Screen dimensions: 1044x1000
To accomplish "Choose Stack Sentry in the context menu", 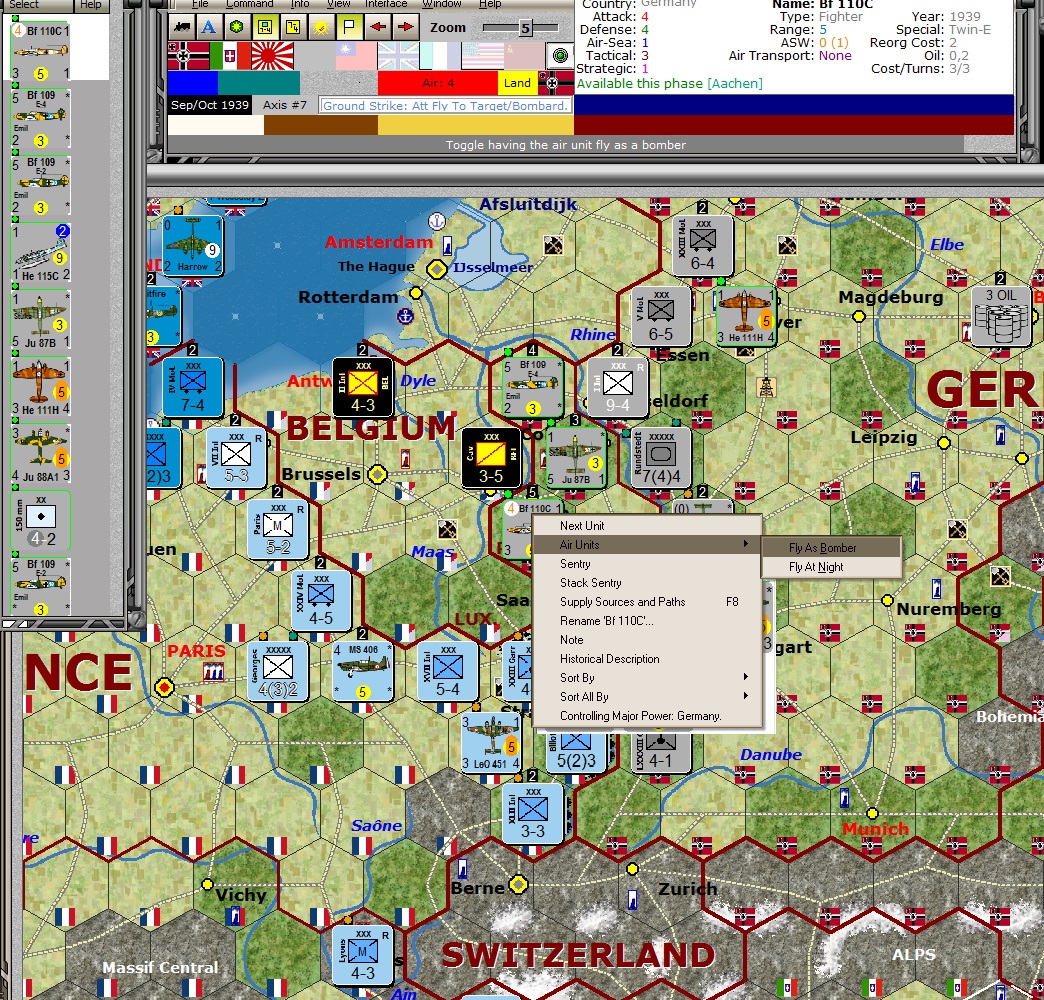I will point(647,583).
